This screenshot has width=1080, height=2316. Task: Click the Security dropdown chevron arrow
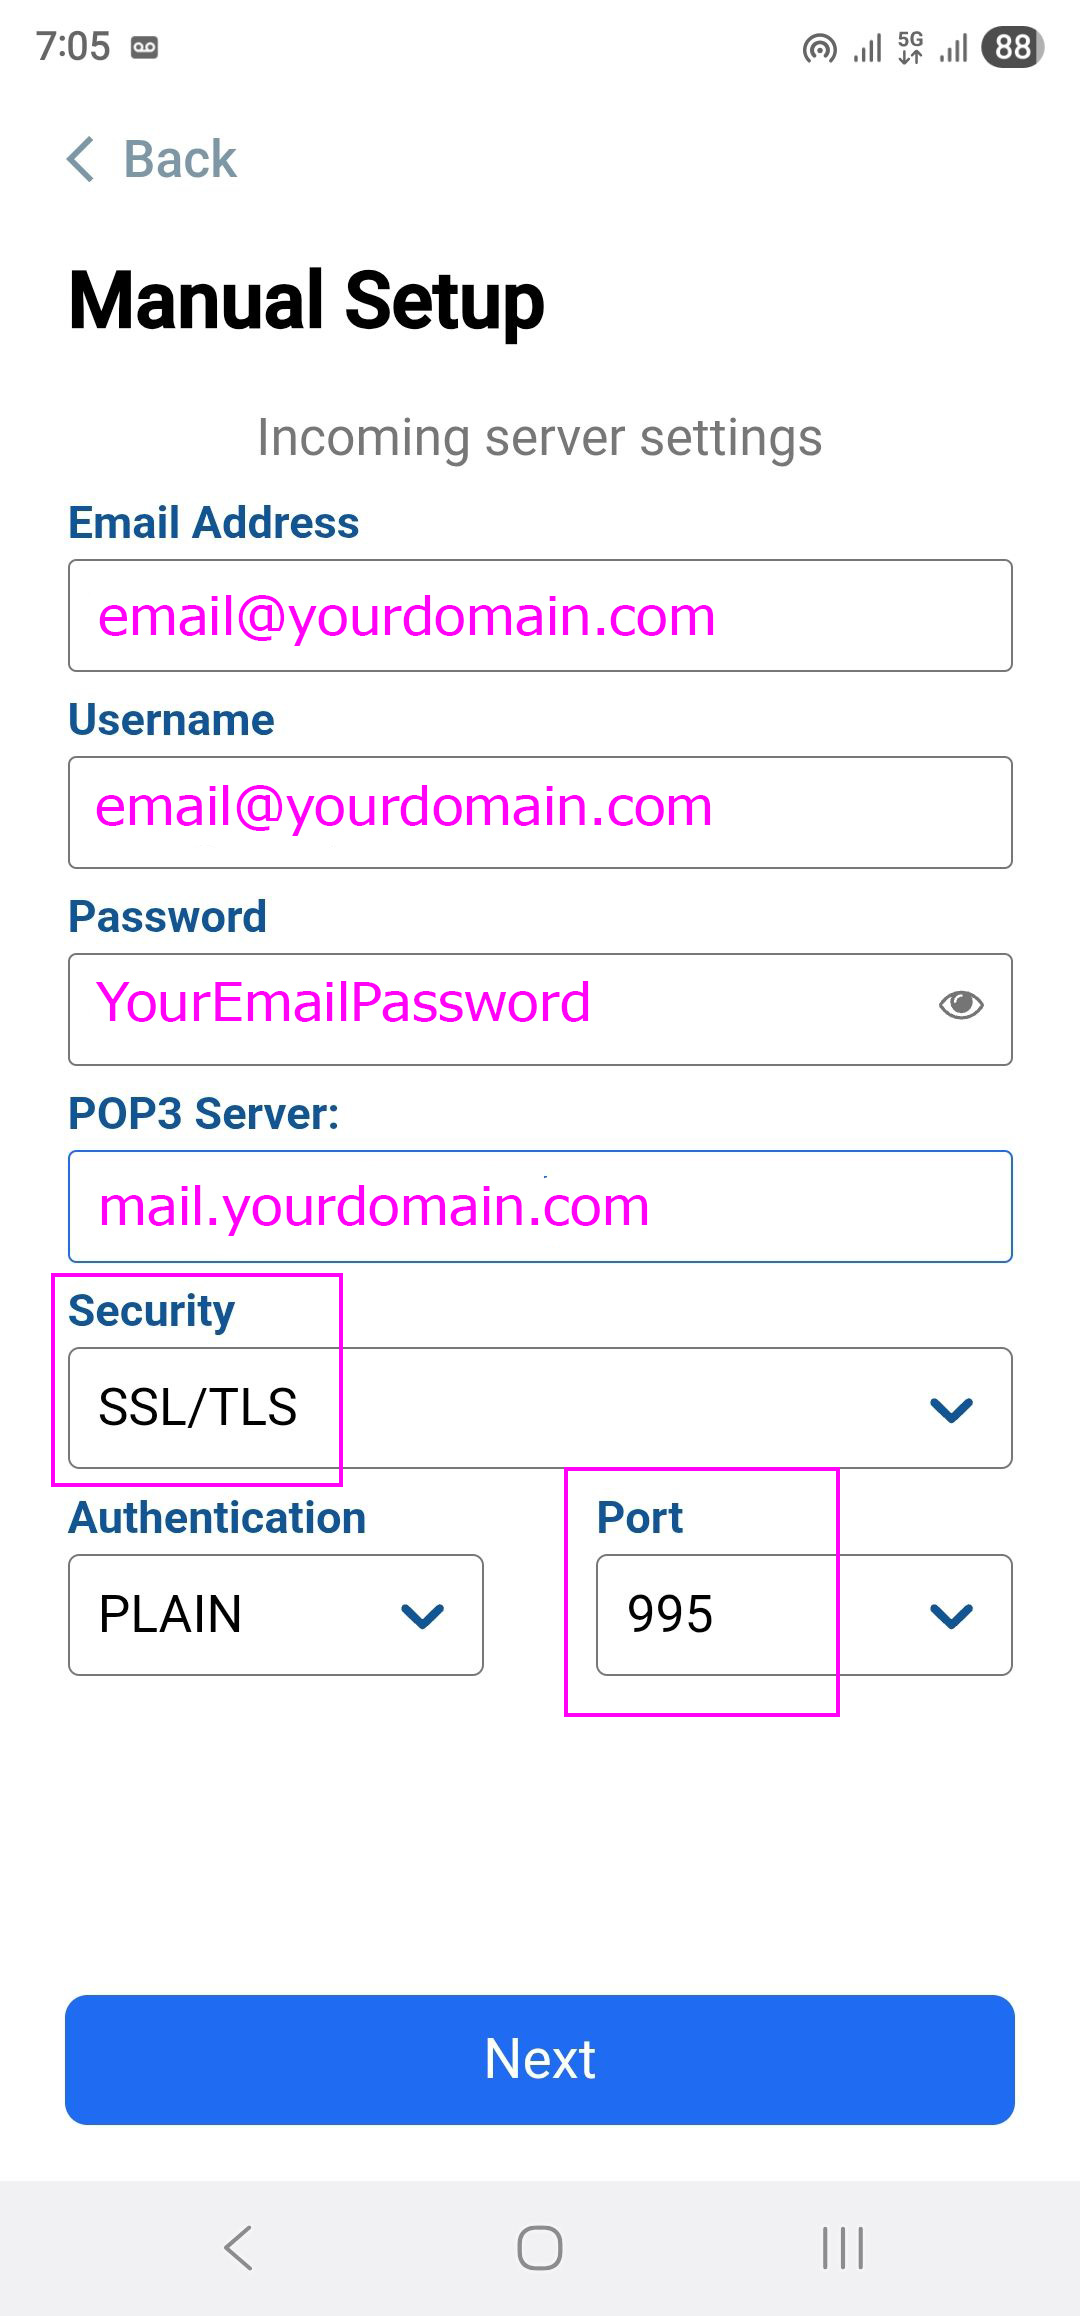(x=951, y=1409)
